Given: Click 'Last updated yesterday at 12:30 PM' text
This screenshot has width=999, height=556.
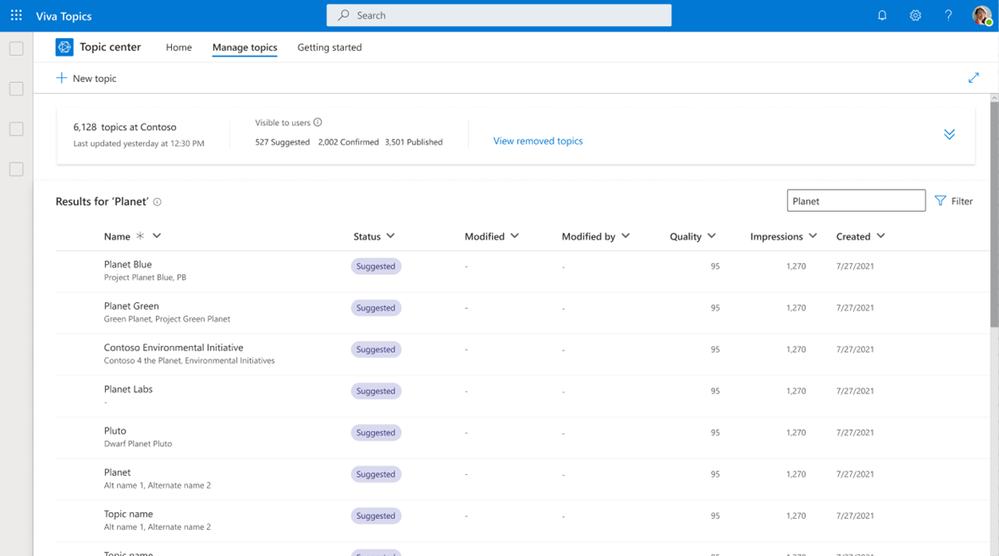Looking at the screenshot, I should coord(138,143).
